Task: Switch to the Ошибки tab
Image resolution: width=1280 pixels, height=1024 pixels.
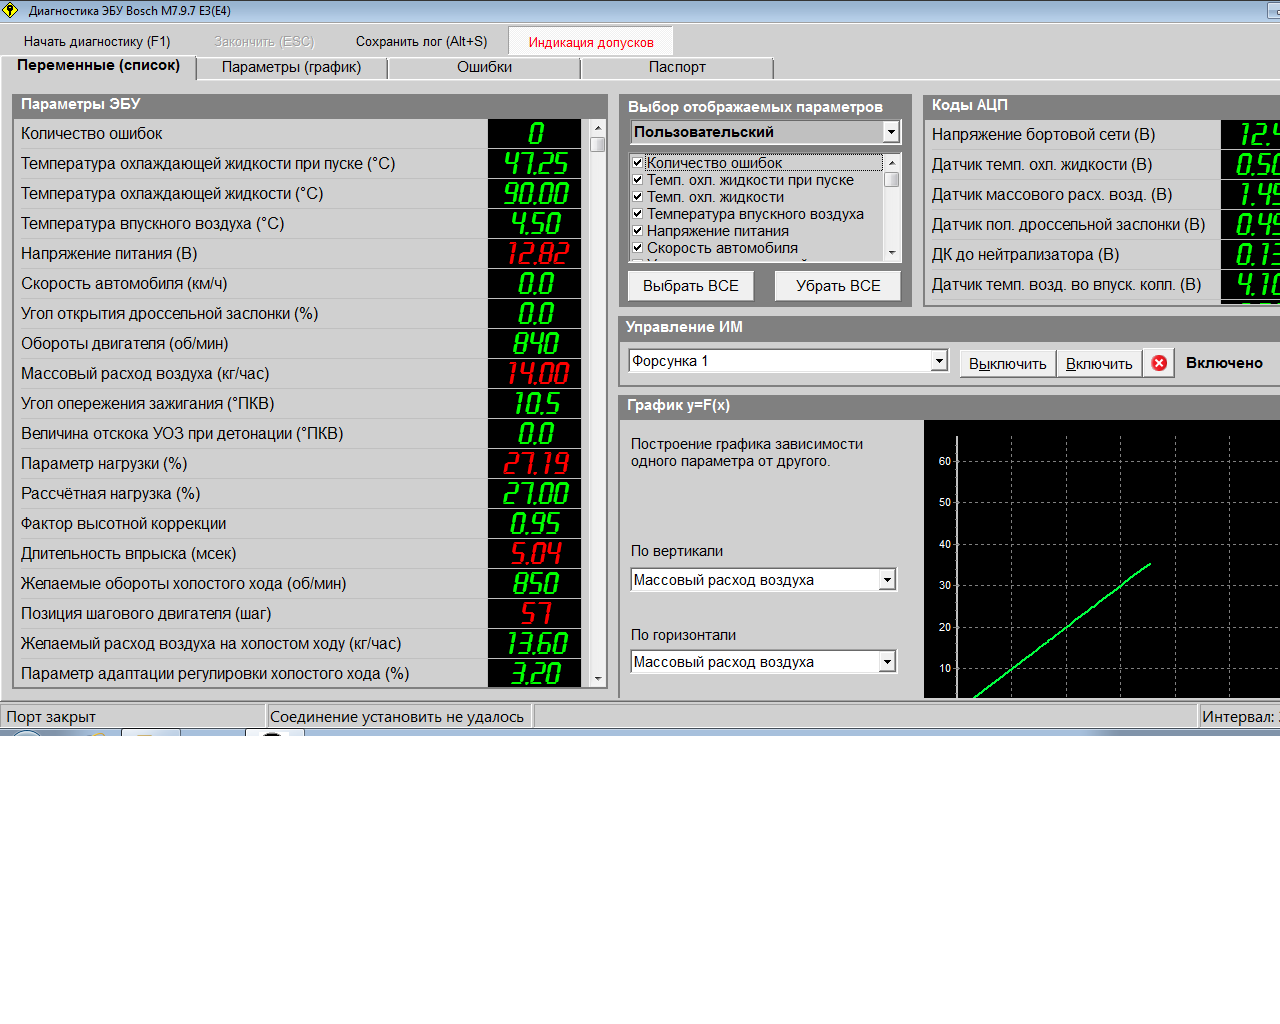Action: click(x=484, y=67)
